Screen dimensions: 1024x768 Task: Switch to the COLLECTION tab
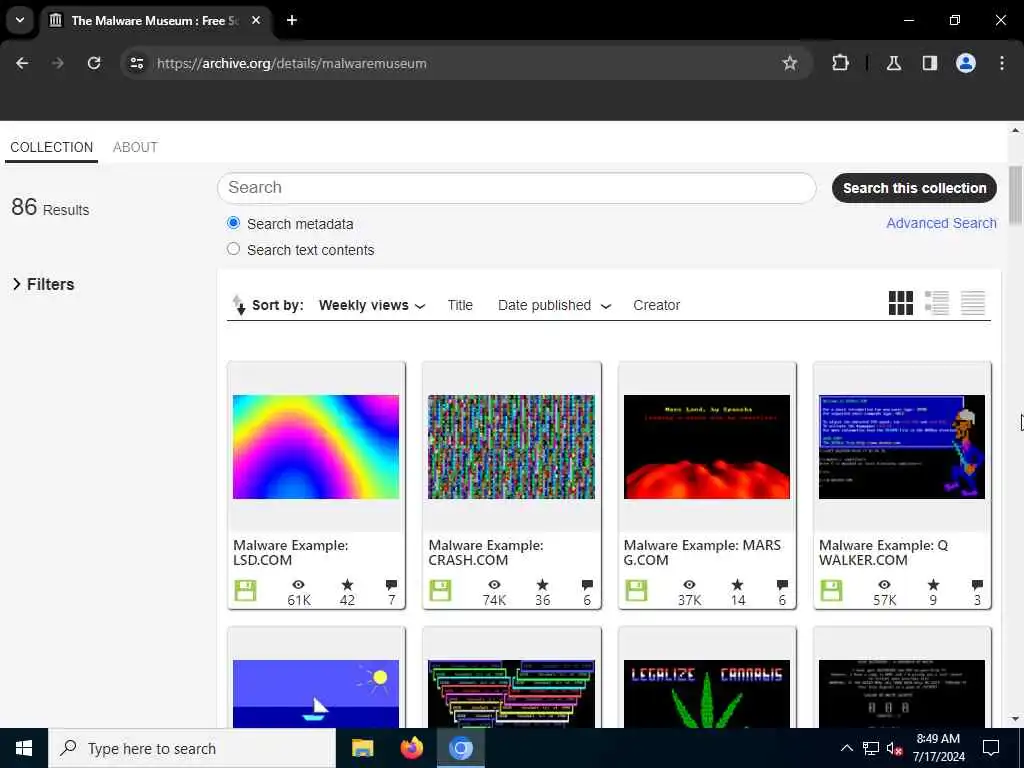pyautogui.click(x=52, y=147)
